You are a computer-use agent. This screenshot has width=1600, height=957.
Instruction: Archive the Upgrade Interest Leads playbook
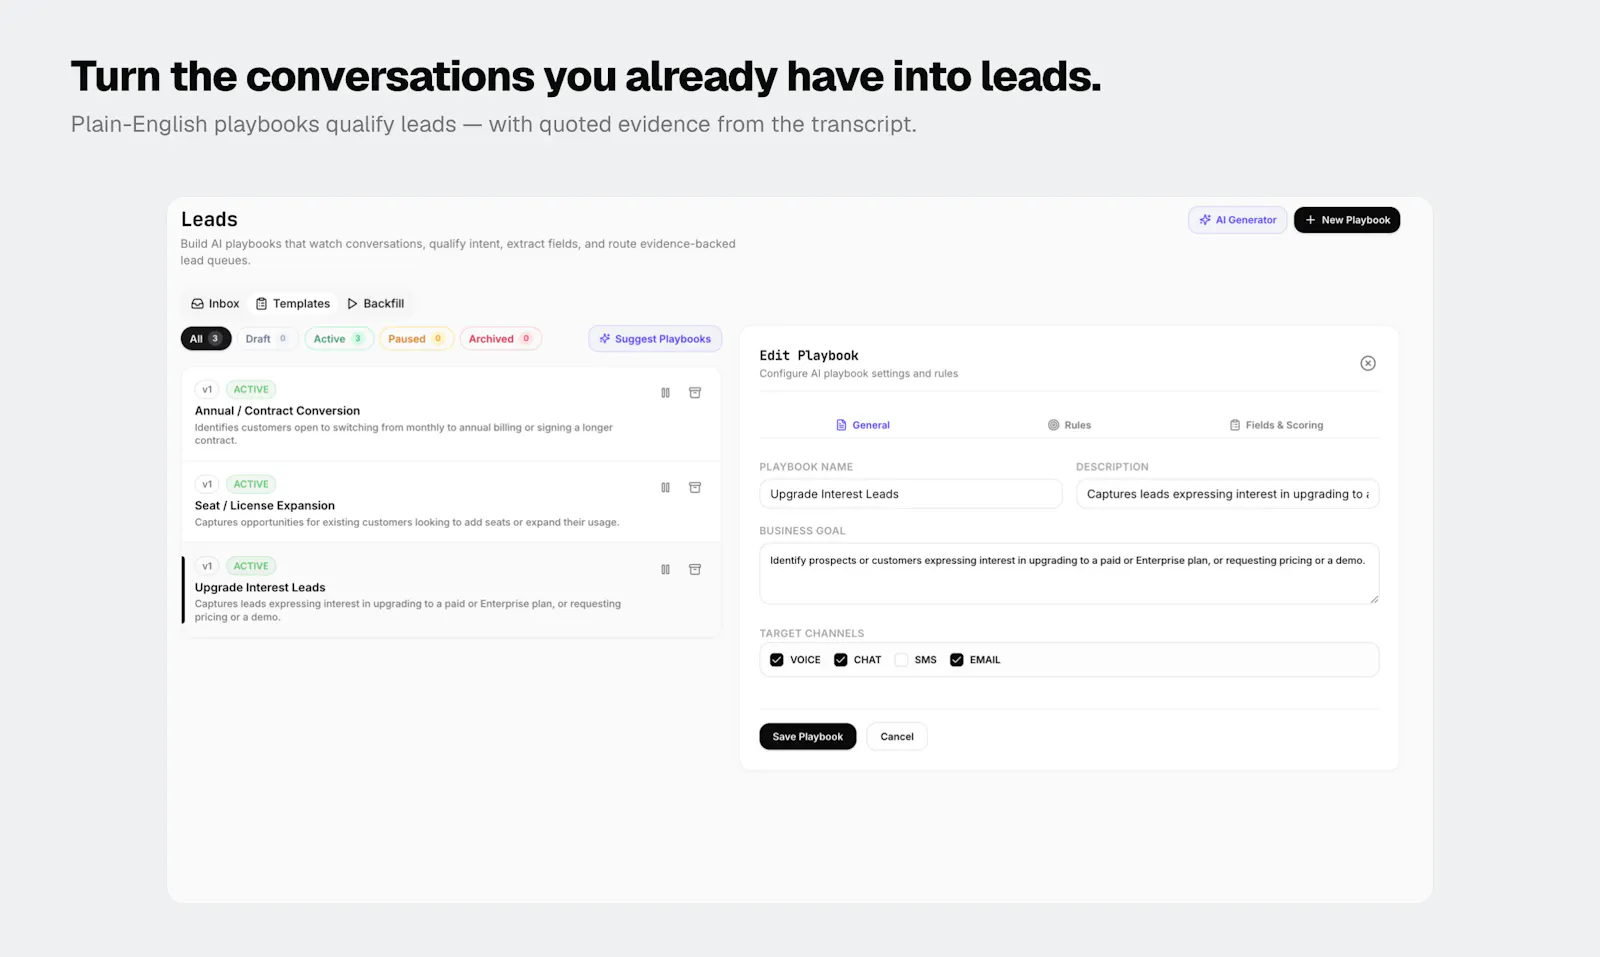click(x=695, y=569)
